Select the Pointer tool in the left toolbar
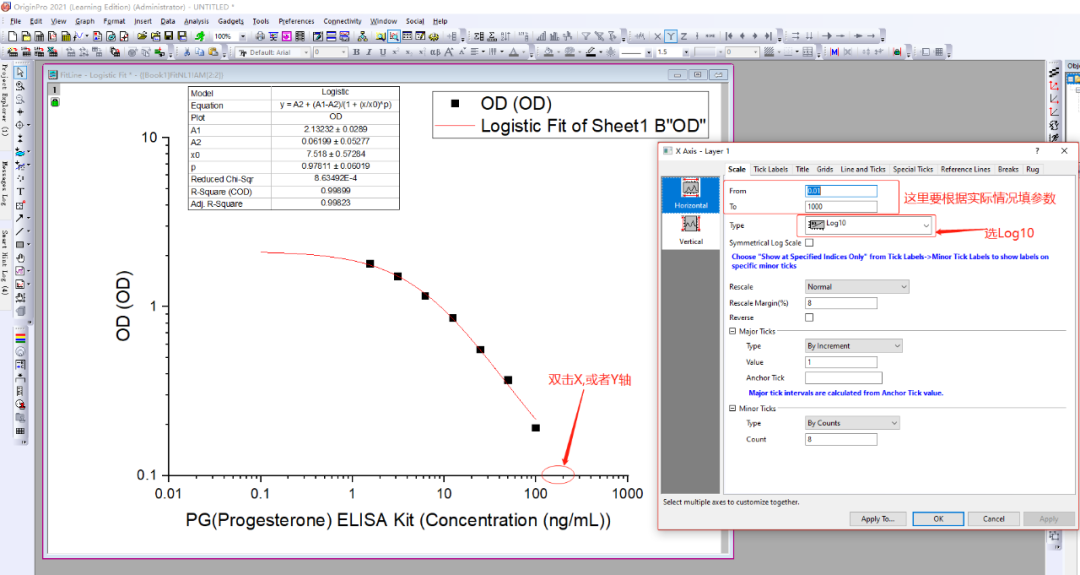This screenshot has height=575, width=1080. point(20,72)
